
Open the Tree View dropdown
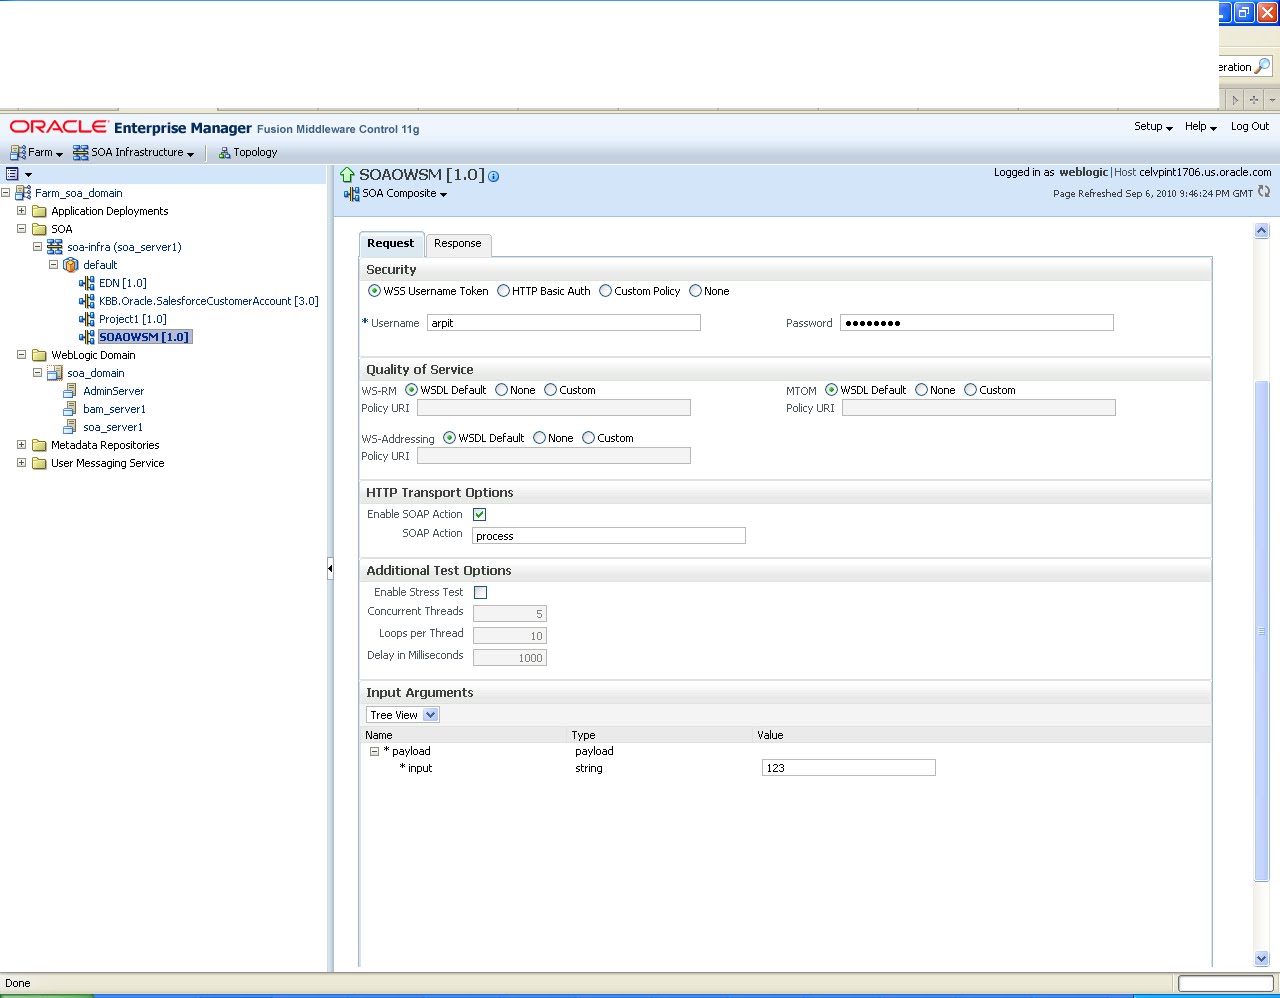[403, 715]
